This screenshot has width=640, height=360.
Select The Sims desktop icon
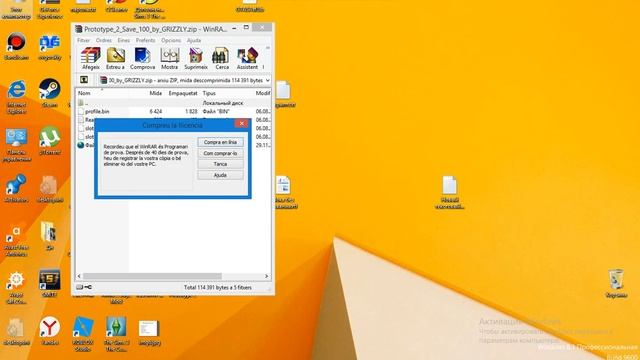pyautogui.click(x=117, y=334)
